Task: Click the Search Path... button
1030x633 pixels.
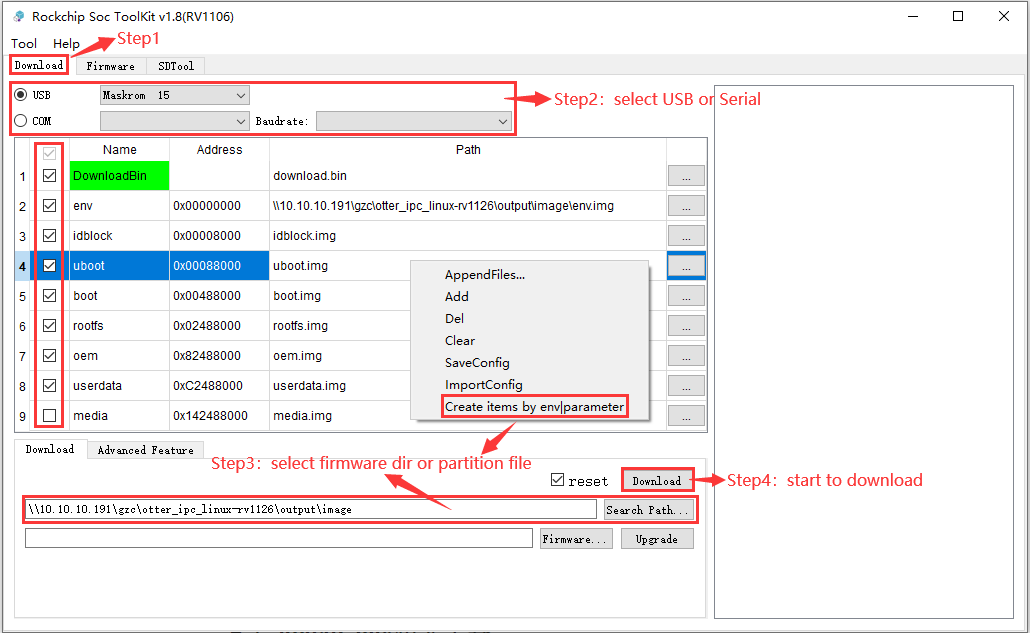Action: point(647,510)
